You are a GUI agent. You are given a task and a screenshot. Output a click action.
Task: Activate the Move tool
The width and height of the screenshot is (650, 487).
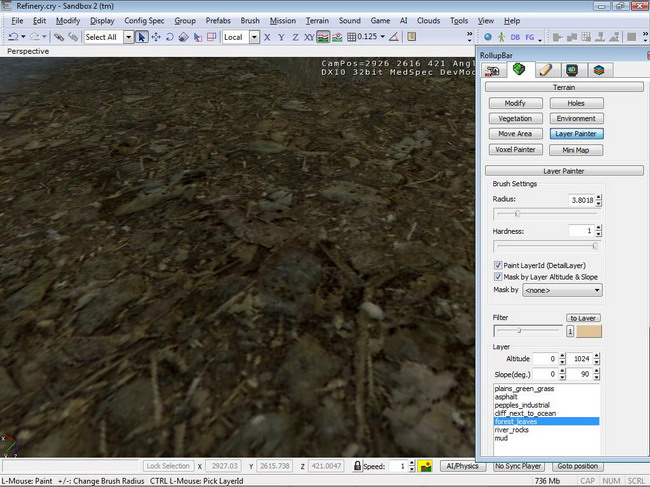156,37
